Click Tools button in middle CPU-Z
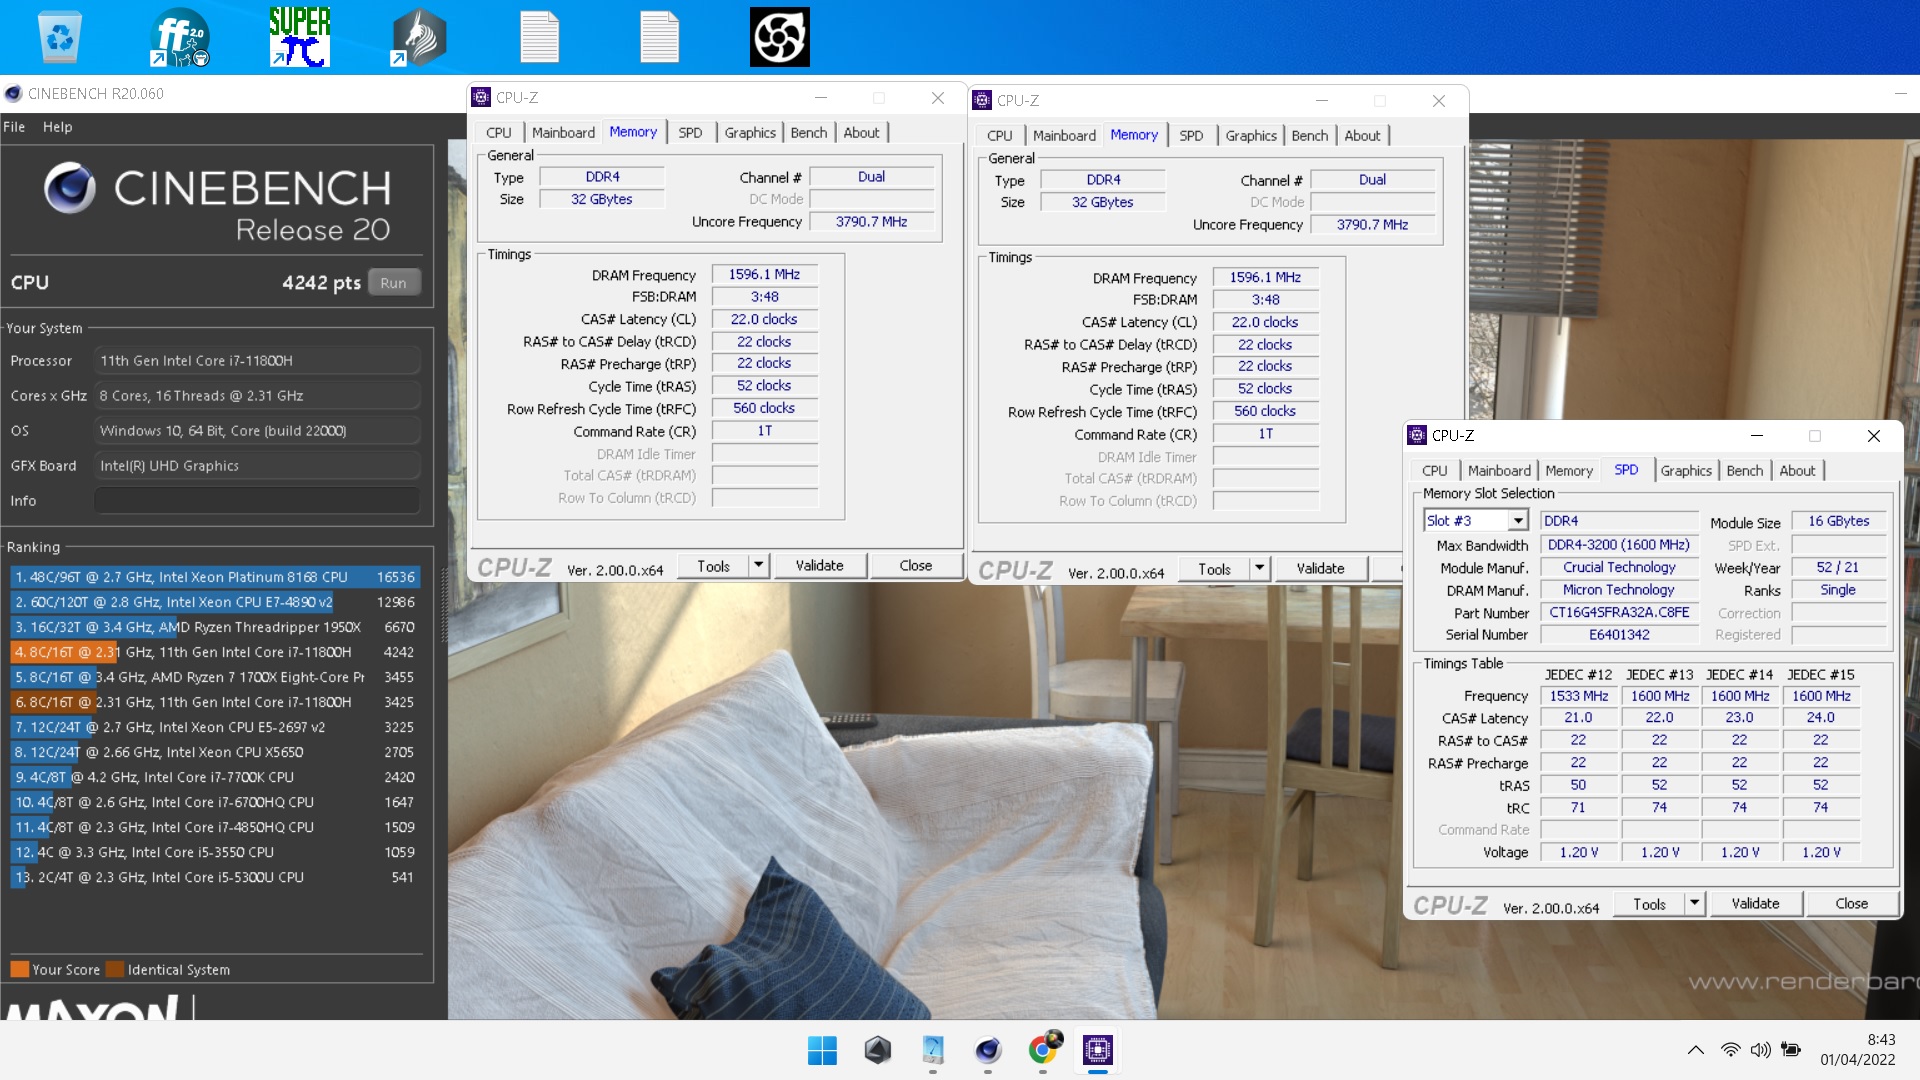The width and height of the screenshot is (1920, 1080). pos(1214,569)
